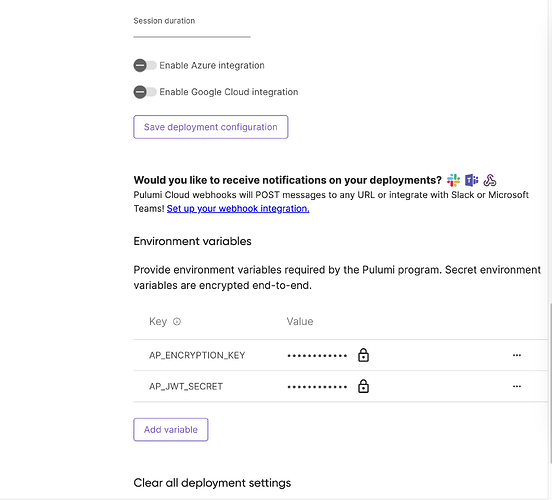The width and height of the screenshot is (552, 500).
Task: Toggle Enable Azure integration switch
Action: [145, 65]
